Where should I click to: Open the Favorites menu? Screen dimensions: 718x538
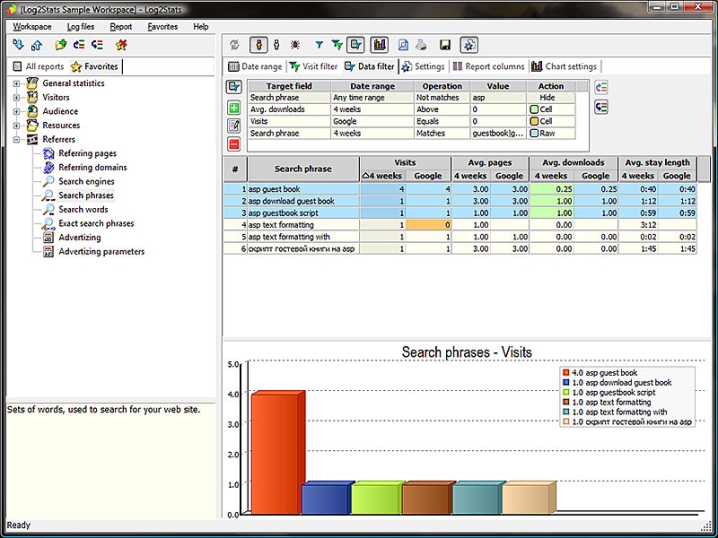163,27
